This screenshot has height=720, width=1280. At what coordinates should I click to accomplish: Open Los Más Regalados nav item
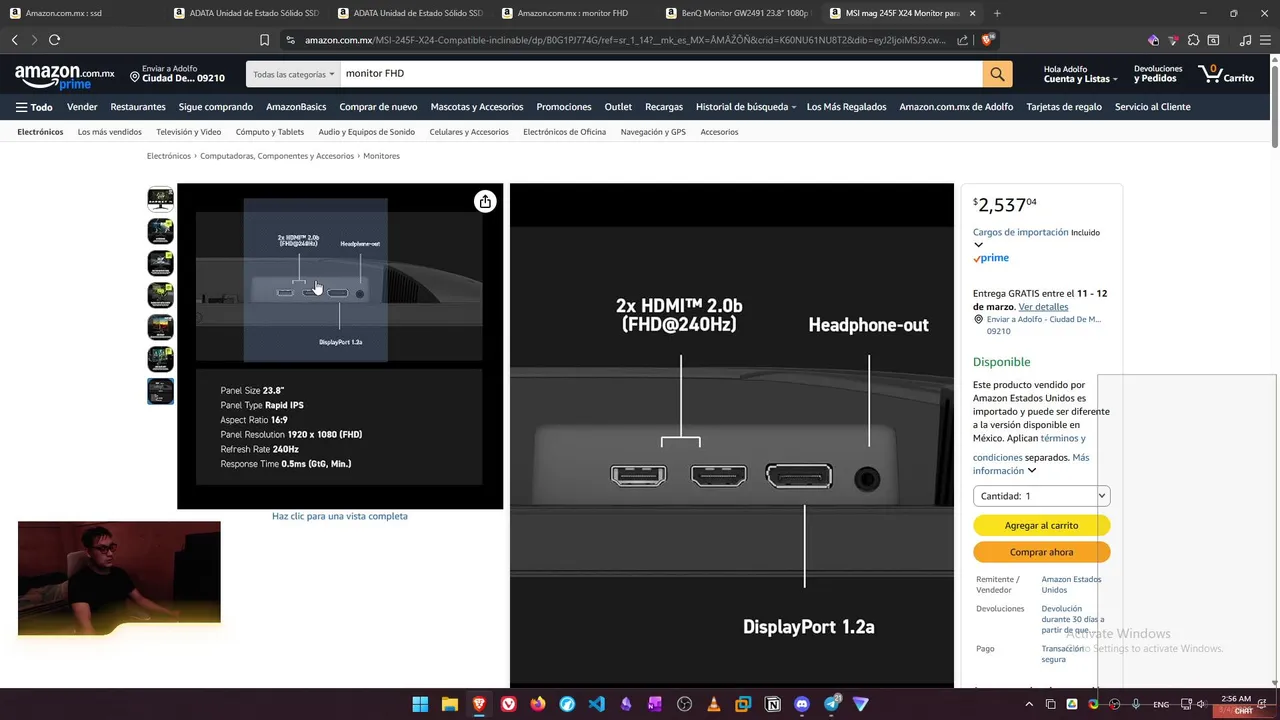tap(846, 107)
